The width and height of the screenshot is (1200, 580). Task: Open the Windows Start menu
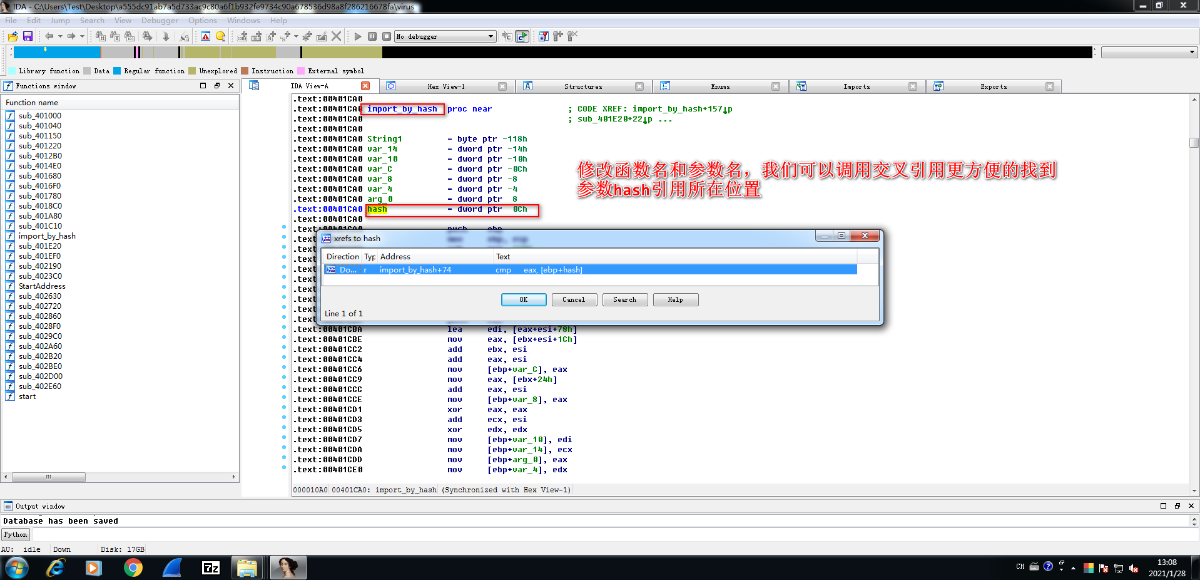(x=19, y=567)
